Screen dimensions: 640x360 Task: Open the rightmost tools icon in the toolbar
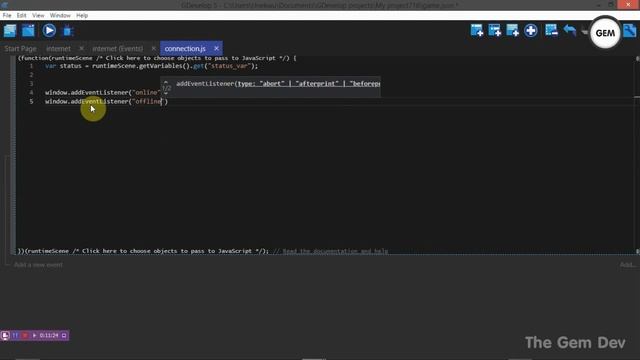click(630, 31)
